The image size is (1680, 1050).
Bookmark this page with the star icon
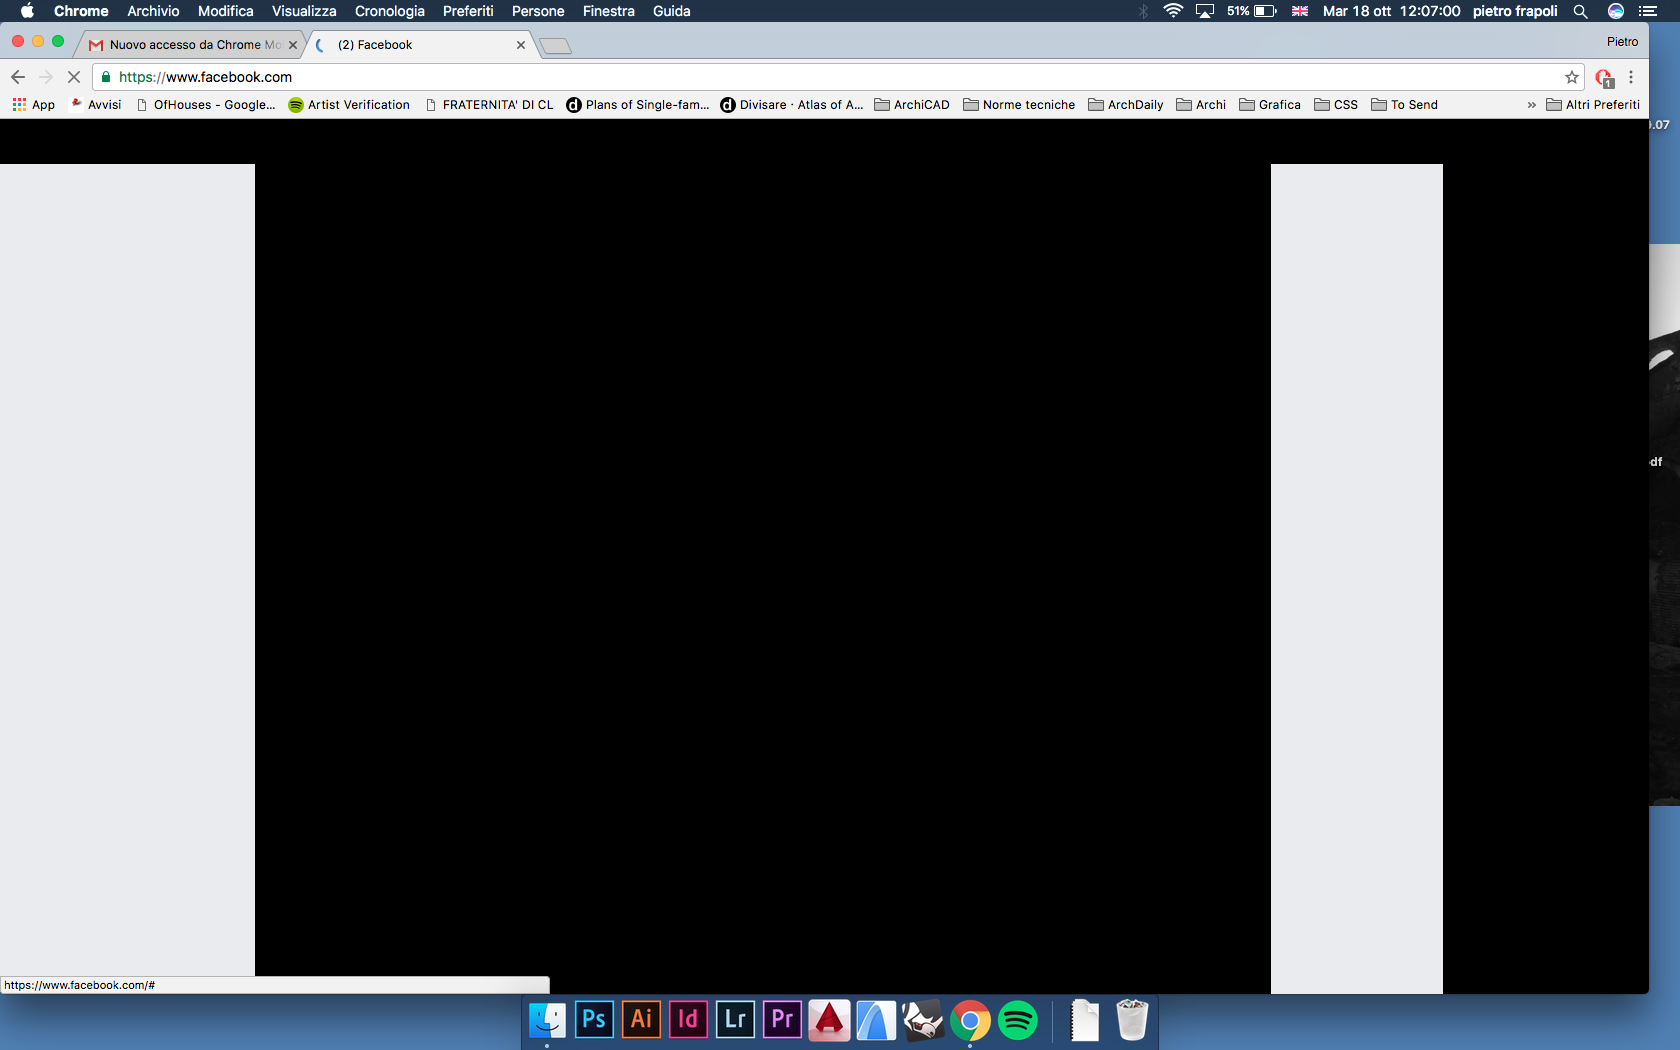1571,77
